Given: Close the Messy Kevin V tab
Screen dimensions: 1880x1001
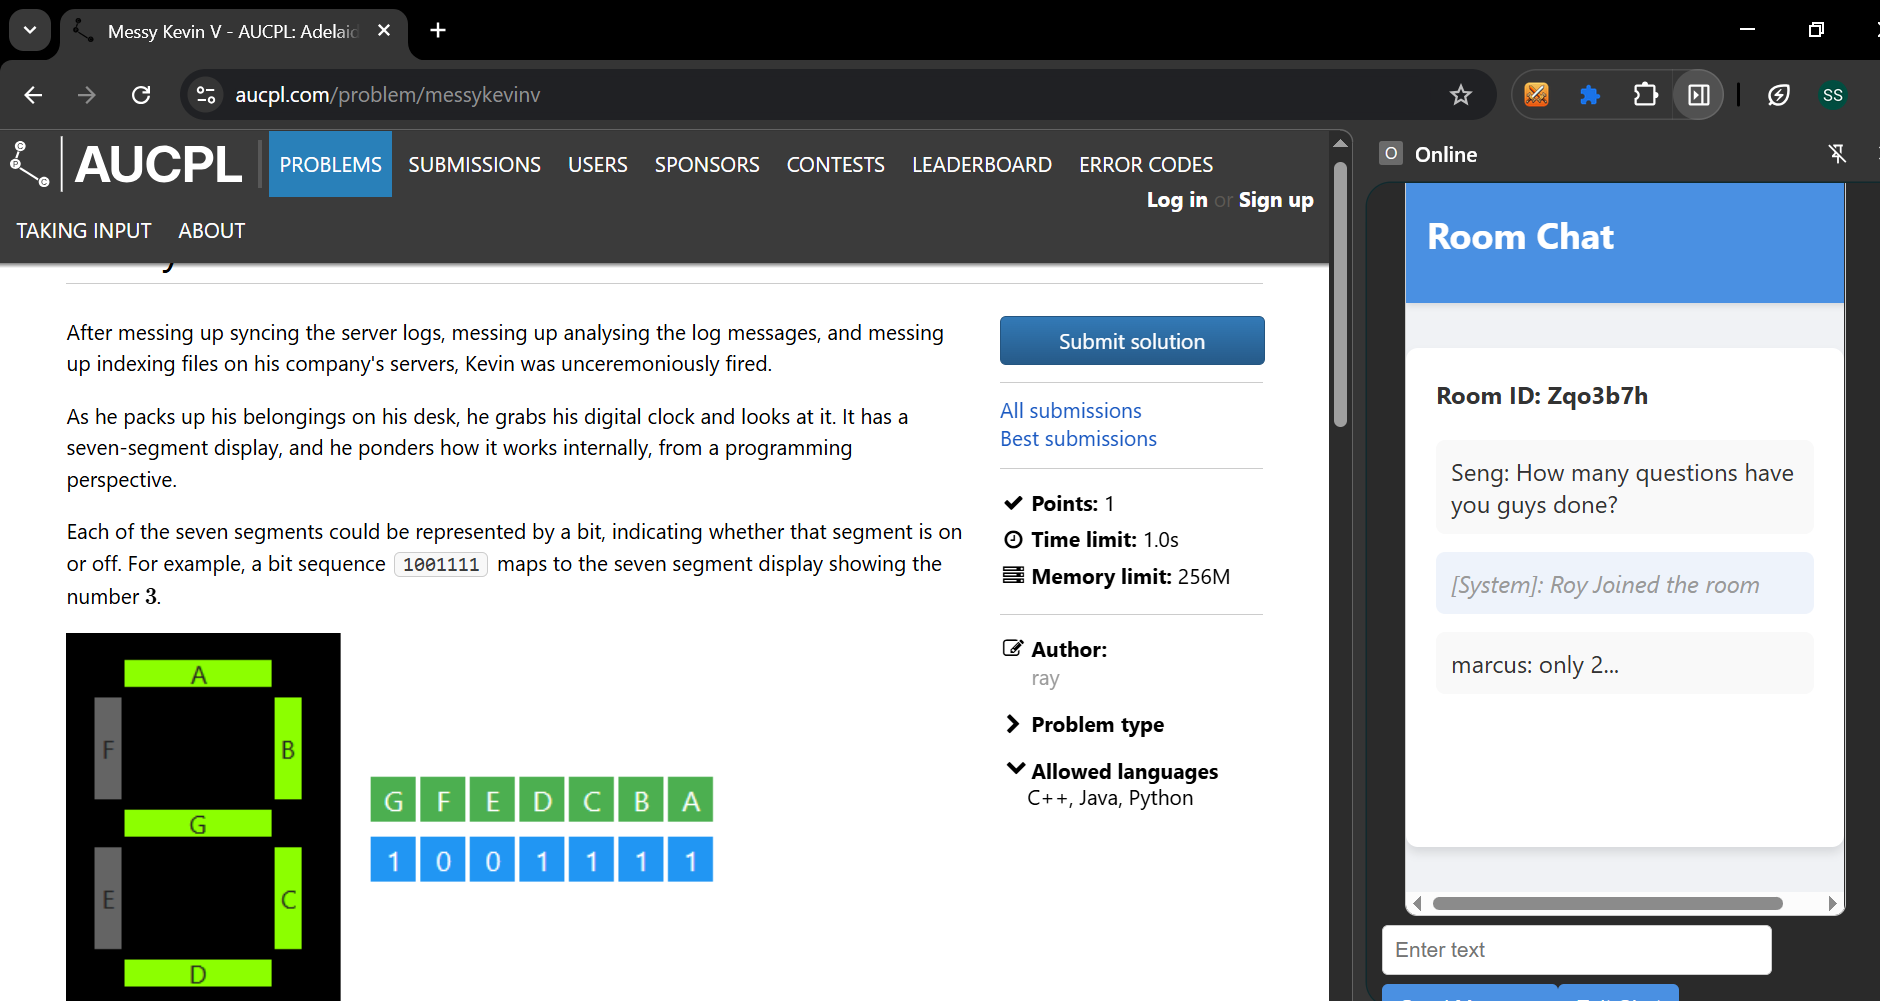Looking at the screenshot, I should pyautogui.click(x=384, y=31).
